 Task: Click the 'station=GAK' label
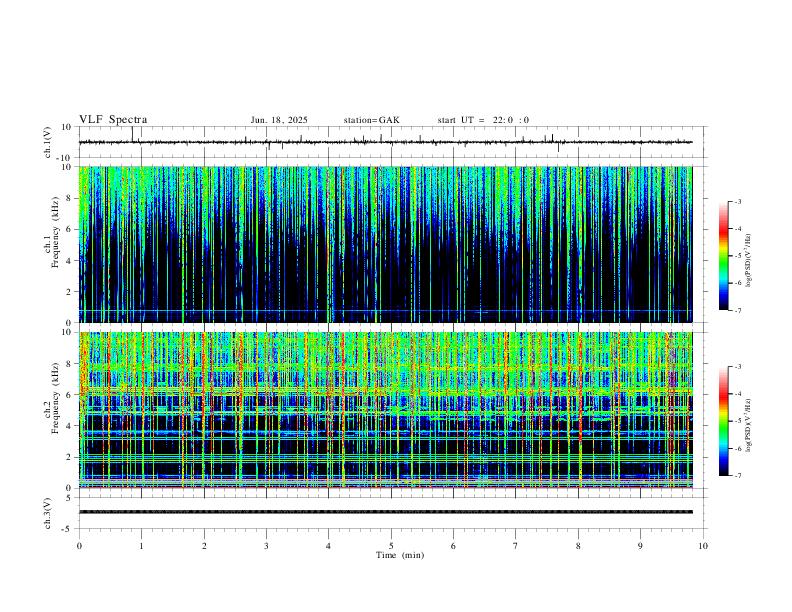click(x=371, y=120)
